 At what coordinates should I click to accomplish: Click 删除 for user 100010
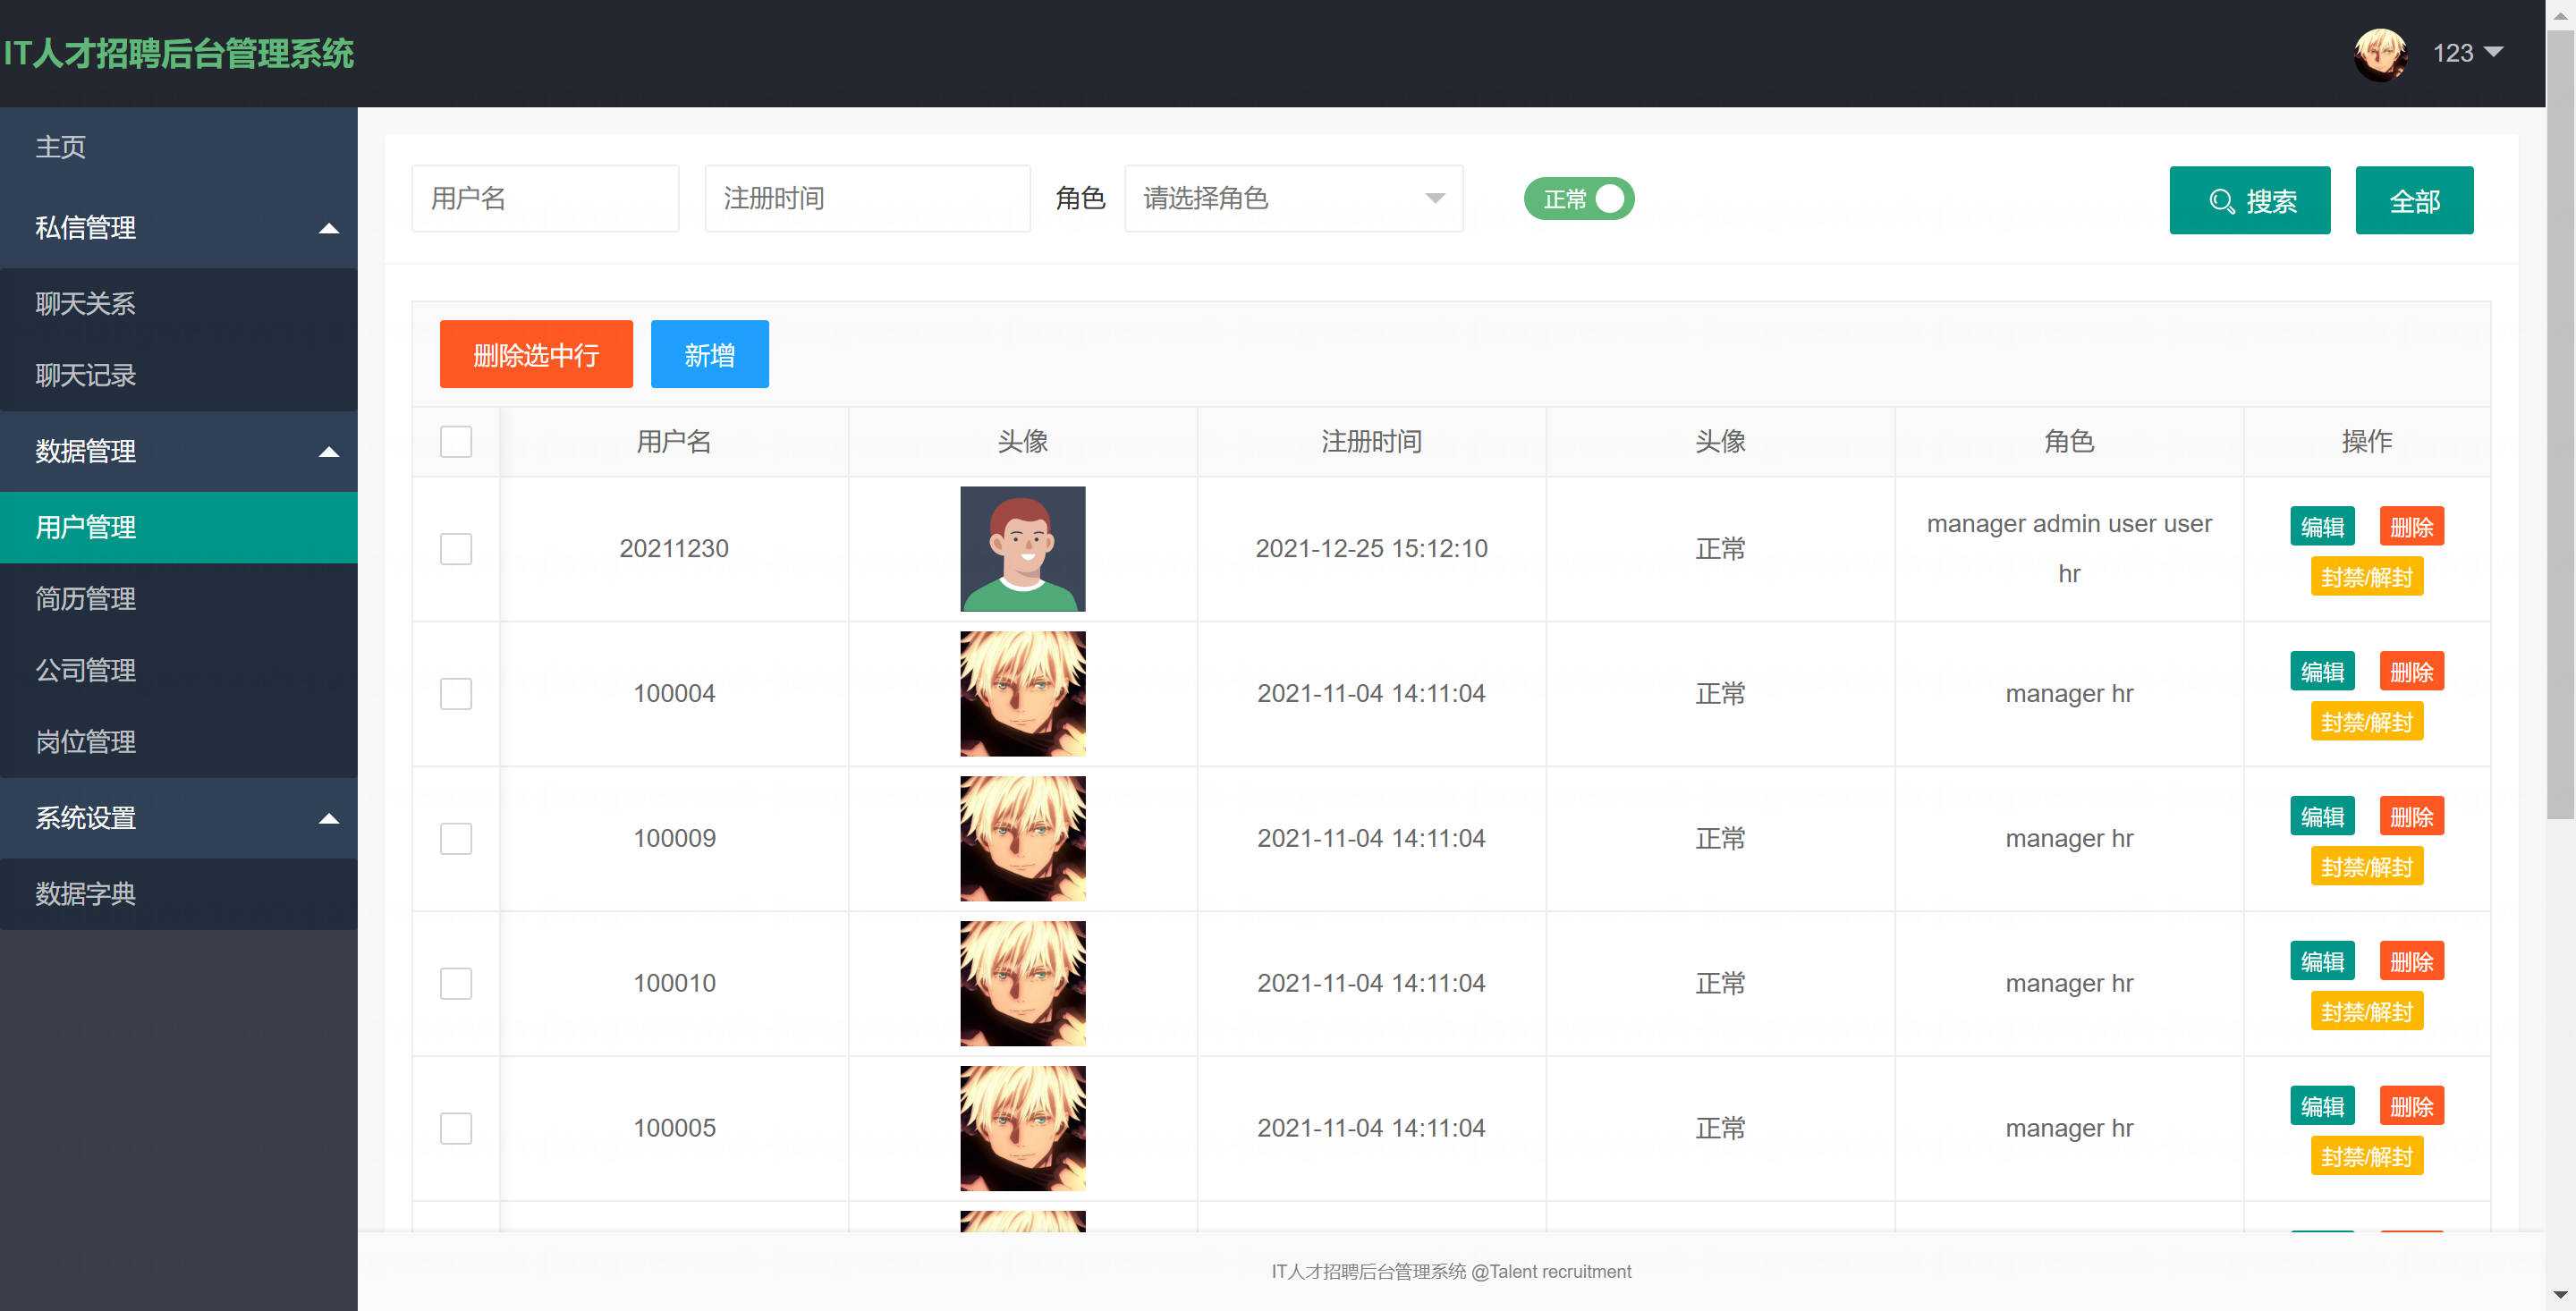click(2411, 962)
